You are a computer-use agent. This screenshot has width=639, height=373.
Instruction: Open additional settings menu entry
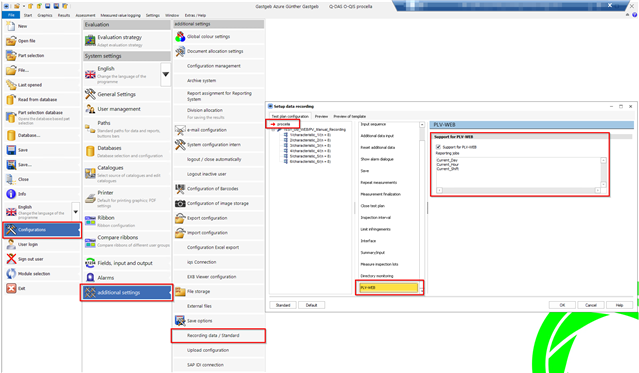click(127, 293)
